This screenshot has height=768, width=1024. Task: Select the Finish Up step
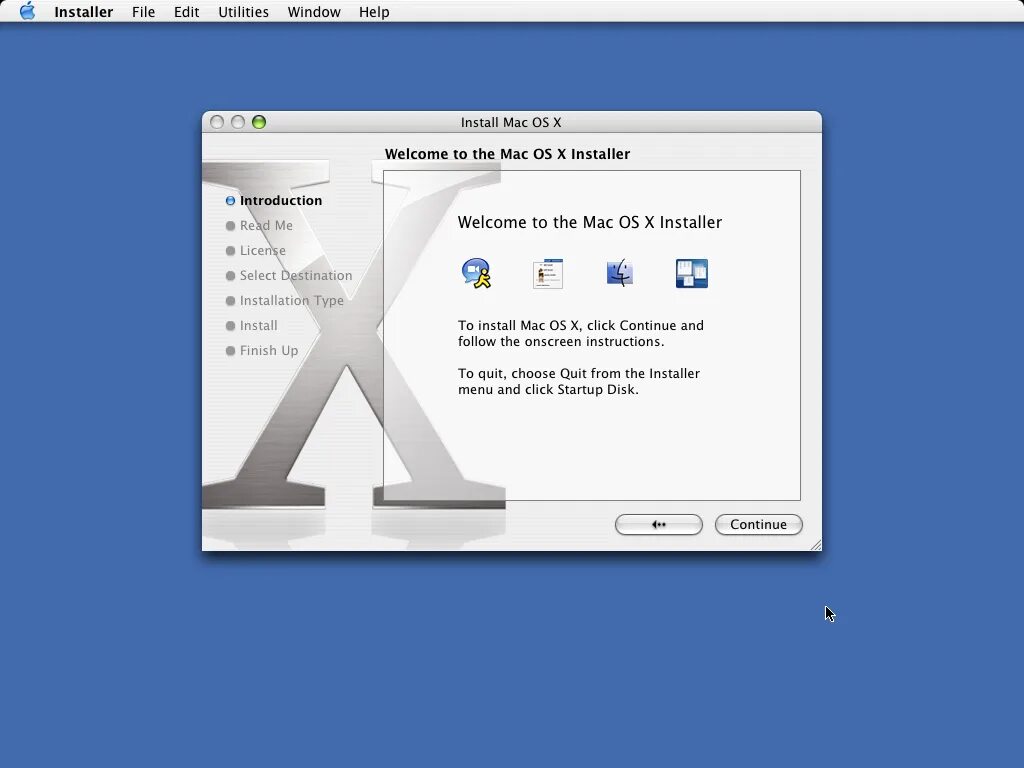click(x=268, y=351)
